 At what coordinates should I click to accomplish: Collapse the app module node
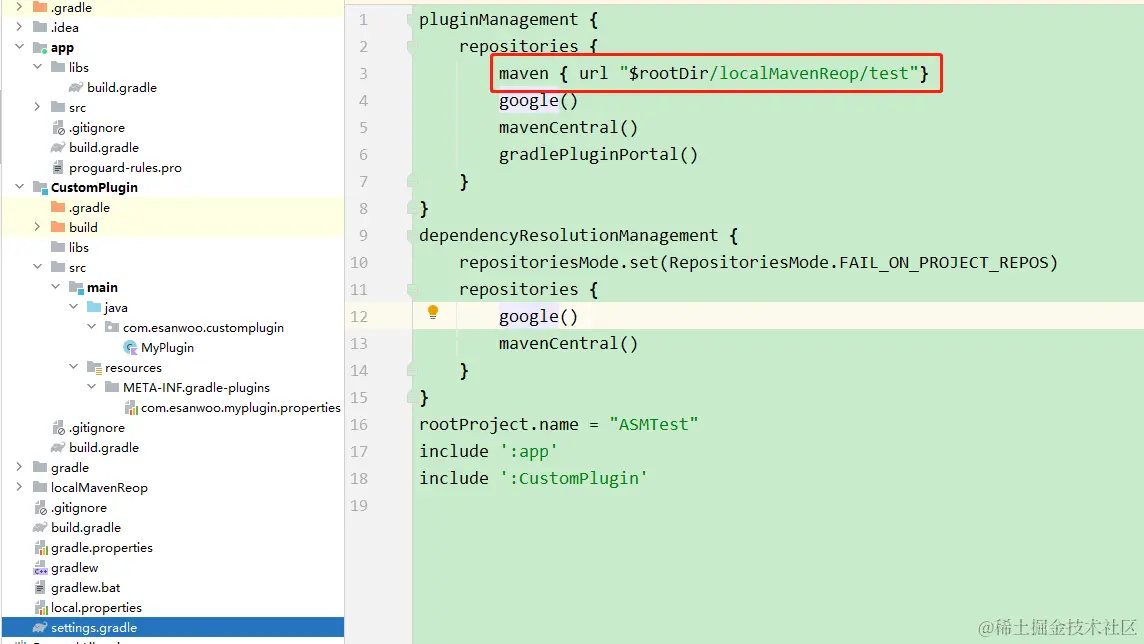pyautogui.click(x=19, y=47)
